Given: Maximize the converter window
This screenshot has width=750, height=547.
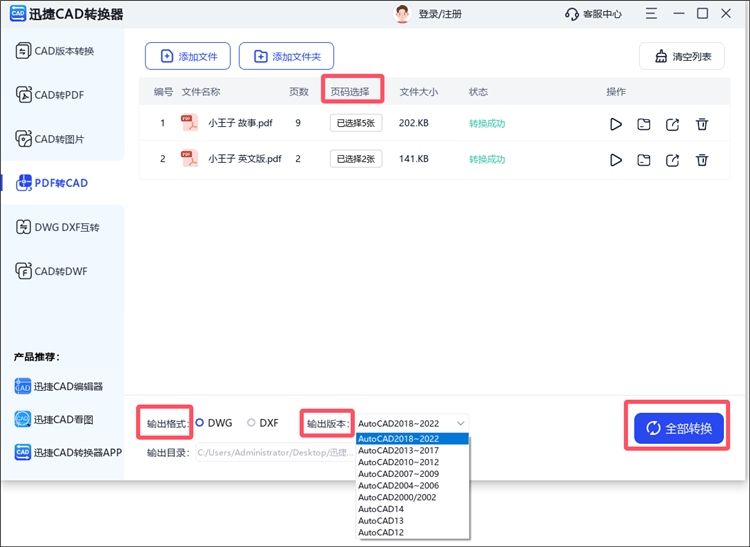Looking at the screenshot, I should coord(702,13).
